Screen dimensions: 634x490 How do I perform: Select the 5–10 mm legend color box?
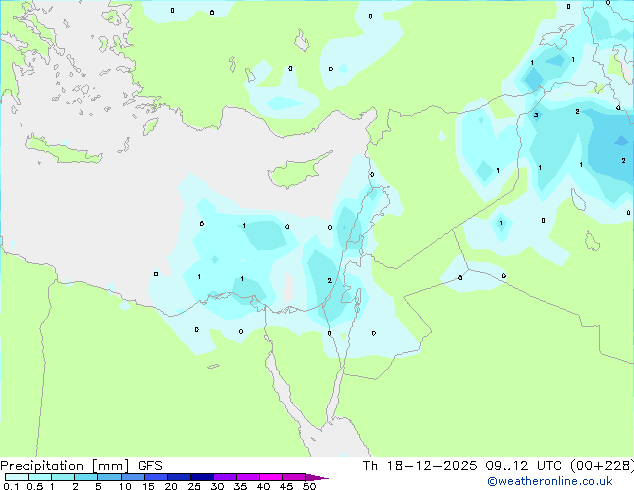[x=109, y=477]
